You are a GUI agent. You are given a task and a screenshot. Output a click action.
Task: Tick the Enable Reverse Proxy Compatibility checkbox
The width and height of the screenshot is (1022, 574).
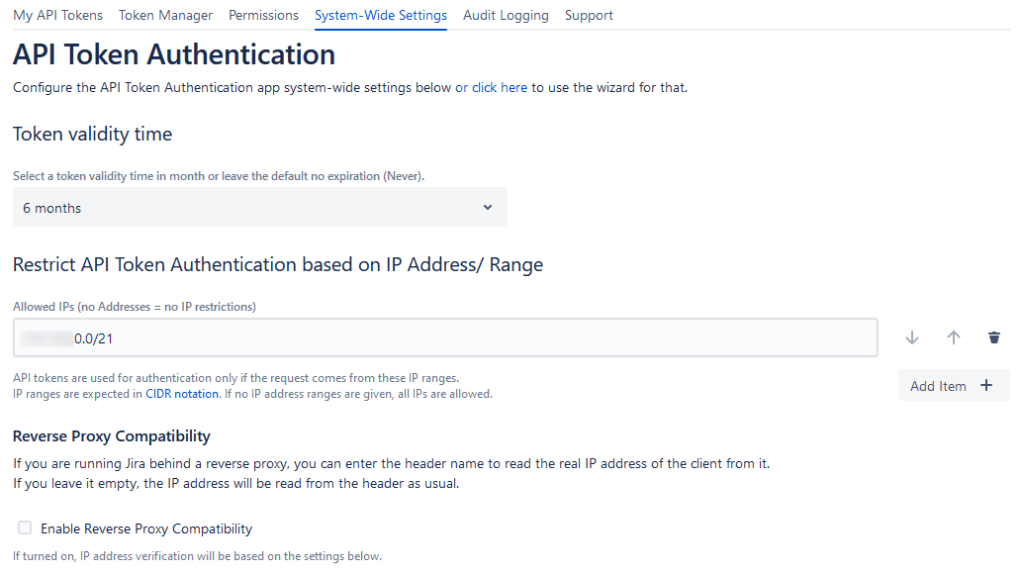(25, 528)
